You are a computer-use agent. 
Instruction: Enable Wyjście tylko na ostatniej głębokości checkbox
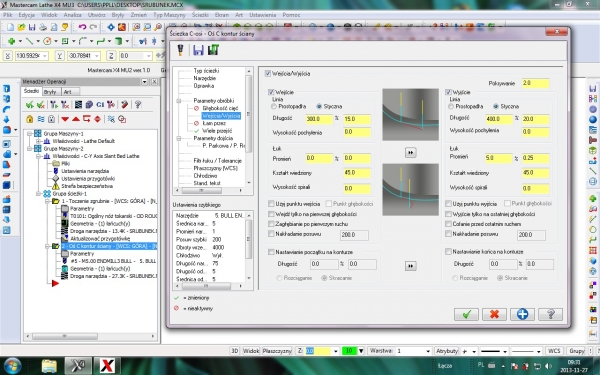448,214
